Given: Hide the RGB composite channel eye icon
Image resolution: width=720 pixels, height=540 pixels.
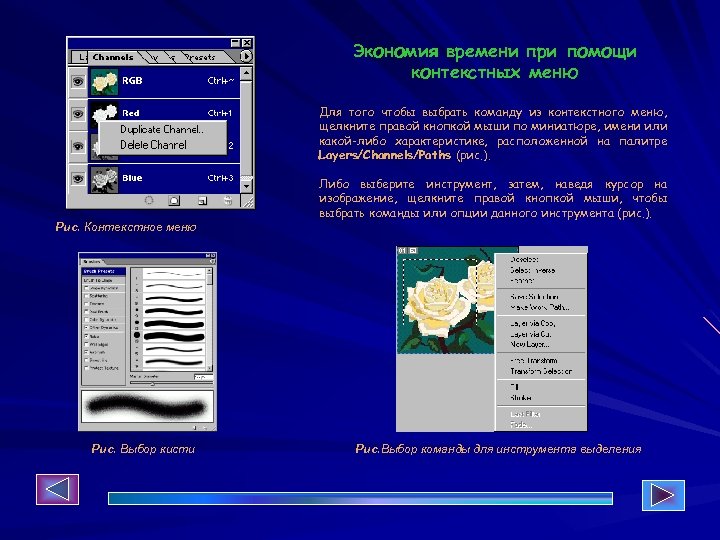Looking at the screenshot, I should tap(78, 81).
